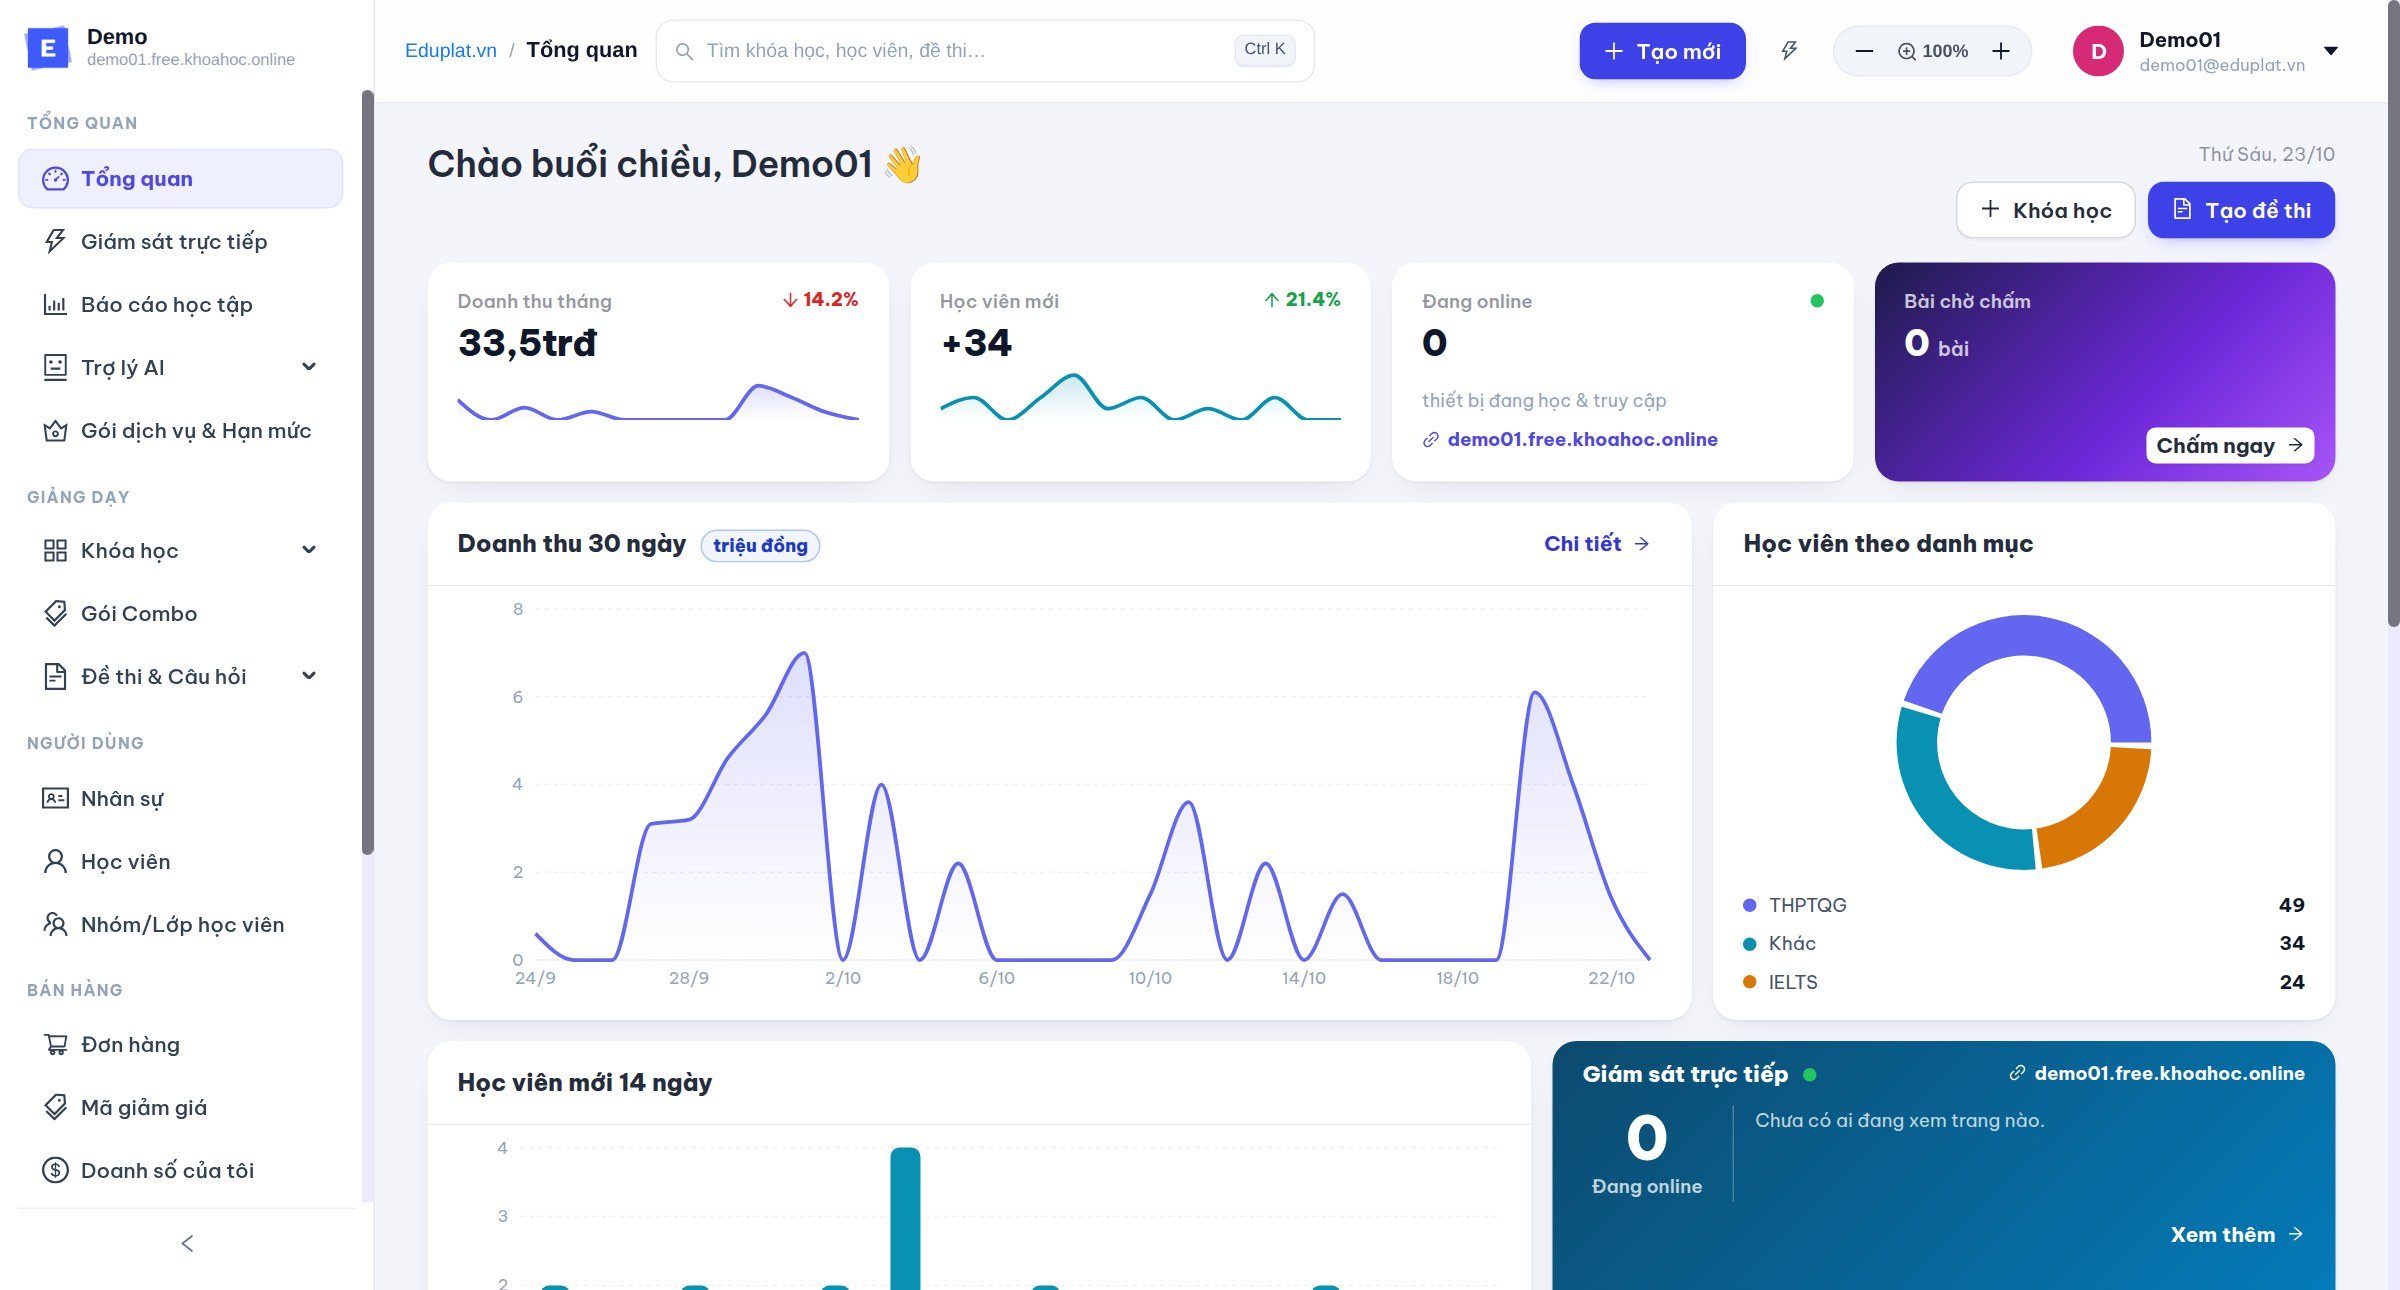This screenshot has height=1290, width=2400.
Task: Click the Tạo đề thi button
Action: [x=2241, y=210]
